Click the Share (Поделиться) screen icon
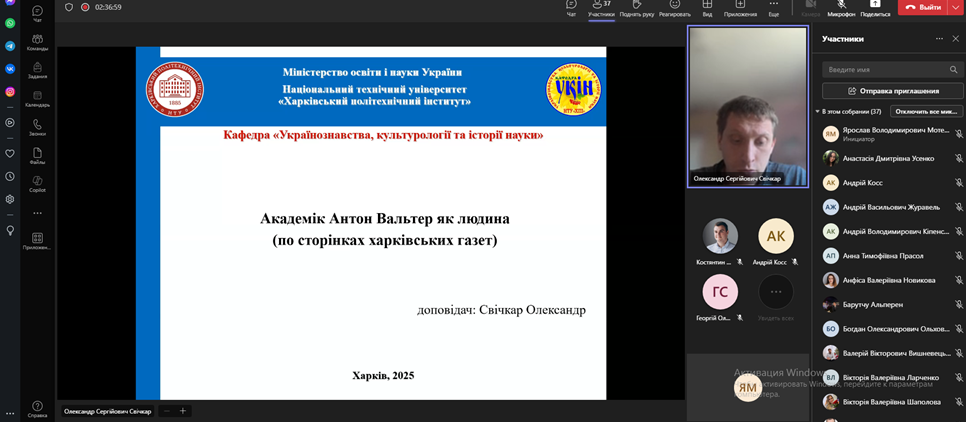The image size is (966, 422). click(875, 6)
